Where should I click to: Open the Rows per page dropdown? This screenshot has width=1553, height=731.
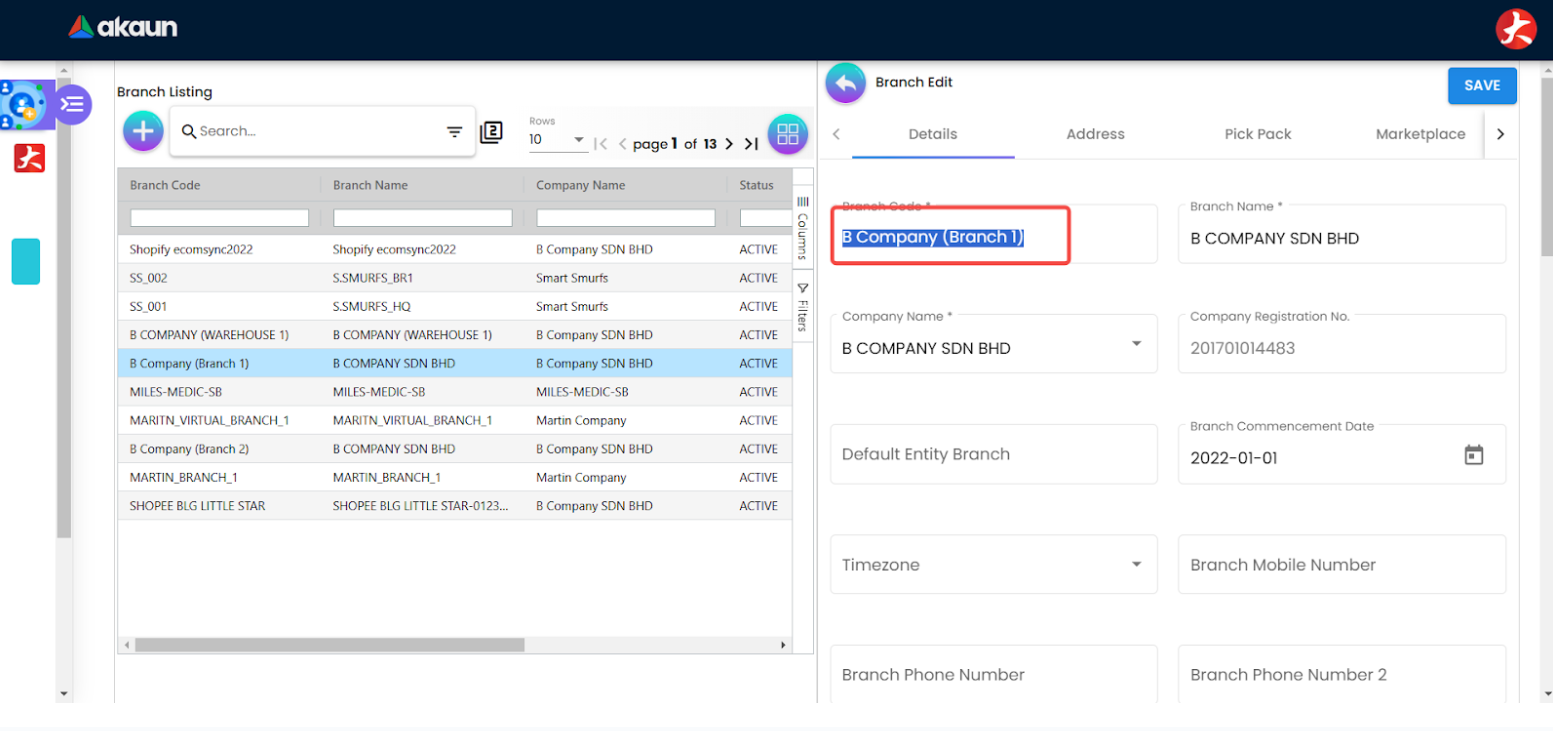[x=578, y=141]
